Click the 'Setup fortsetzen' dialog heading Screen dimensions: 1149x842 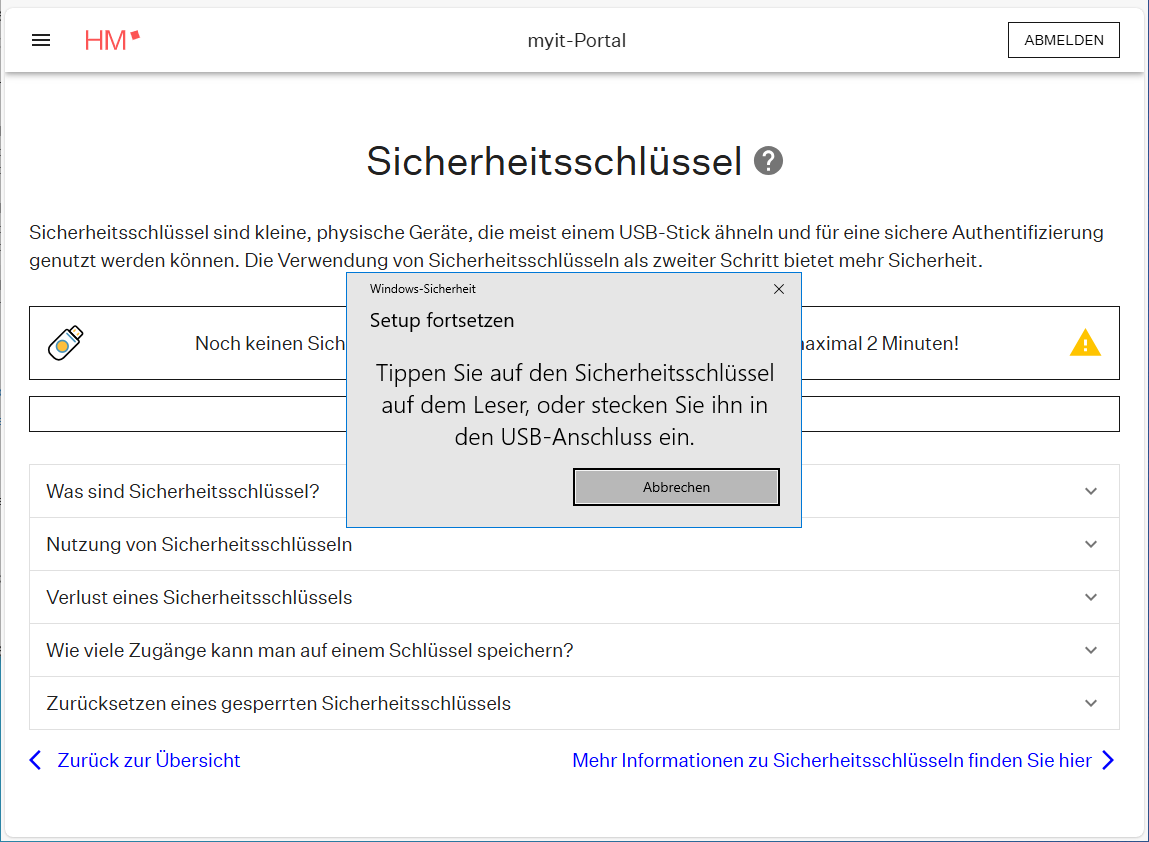point(442,321)
